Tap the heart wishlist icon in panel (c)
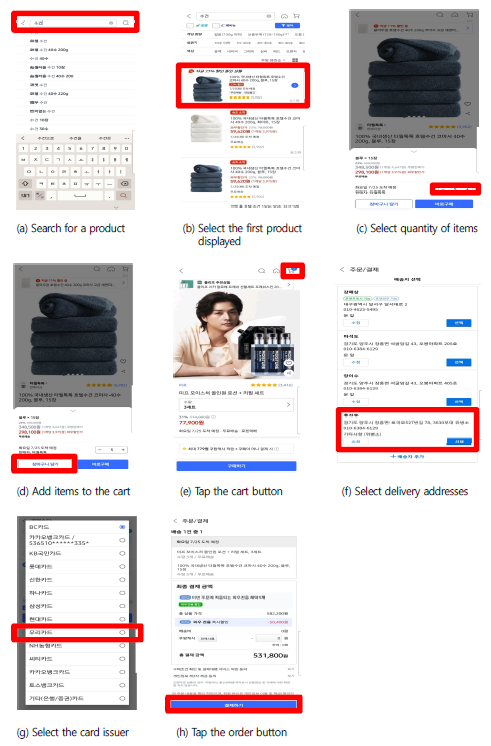 468,104
